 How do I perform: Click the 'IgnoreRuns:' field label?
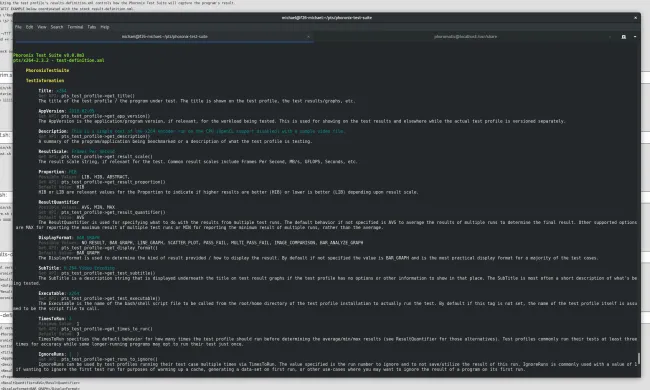[x=52, y=354]
